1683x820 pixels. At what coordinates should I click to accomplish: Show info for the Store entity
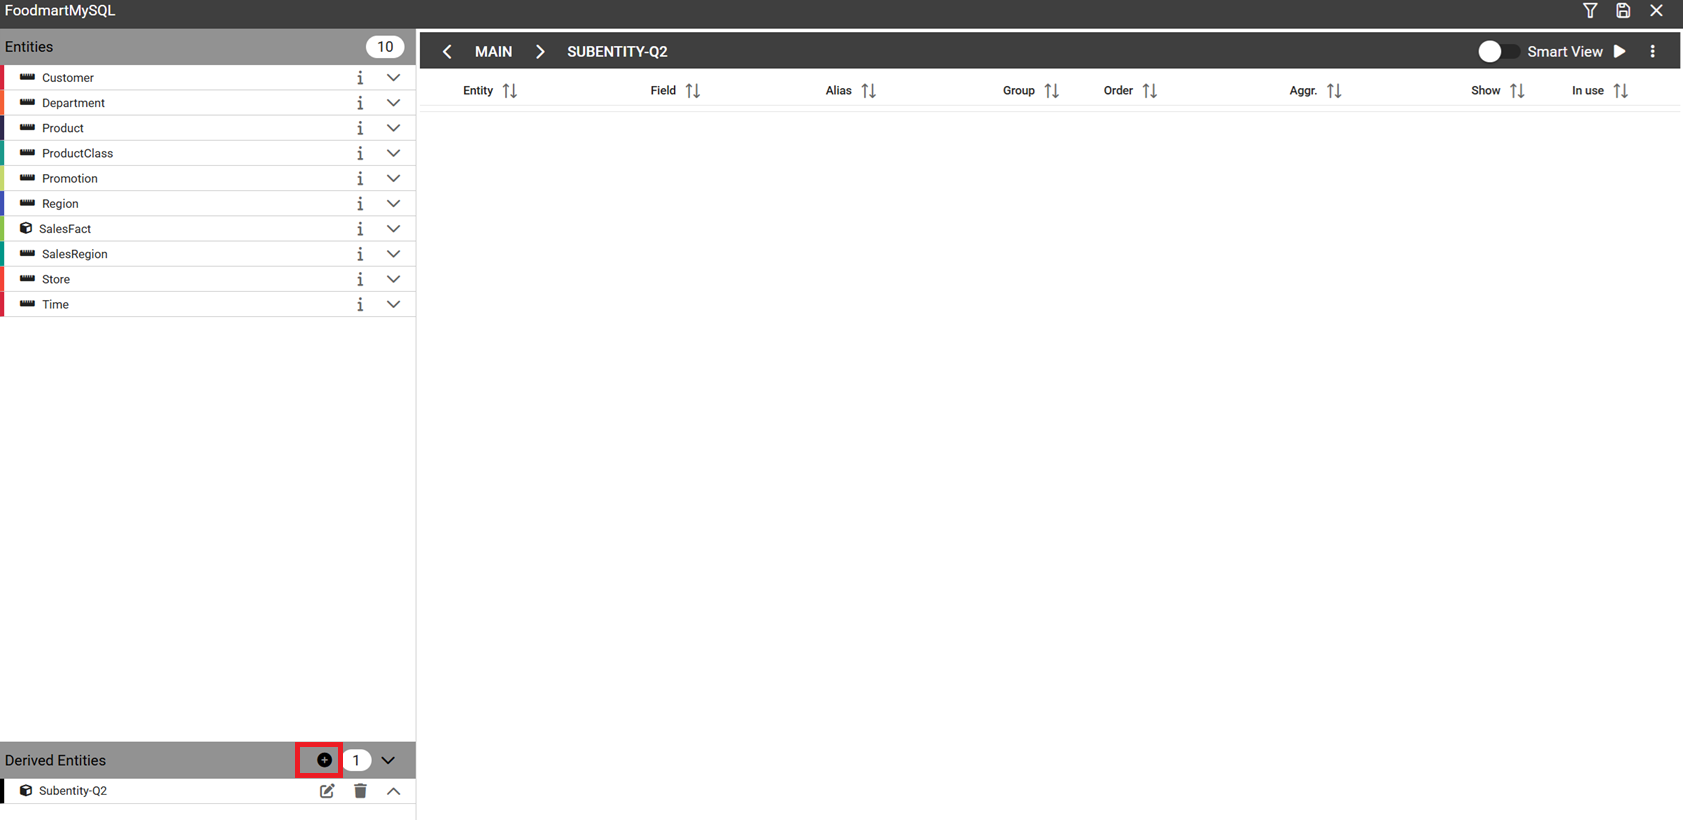360,279
